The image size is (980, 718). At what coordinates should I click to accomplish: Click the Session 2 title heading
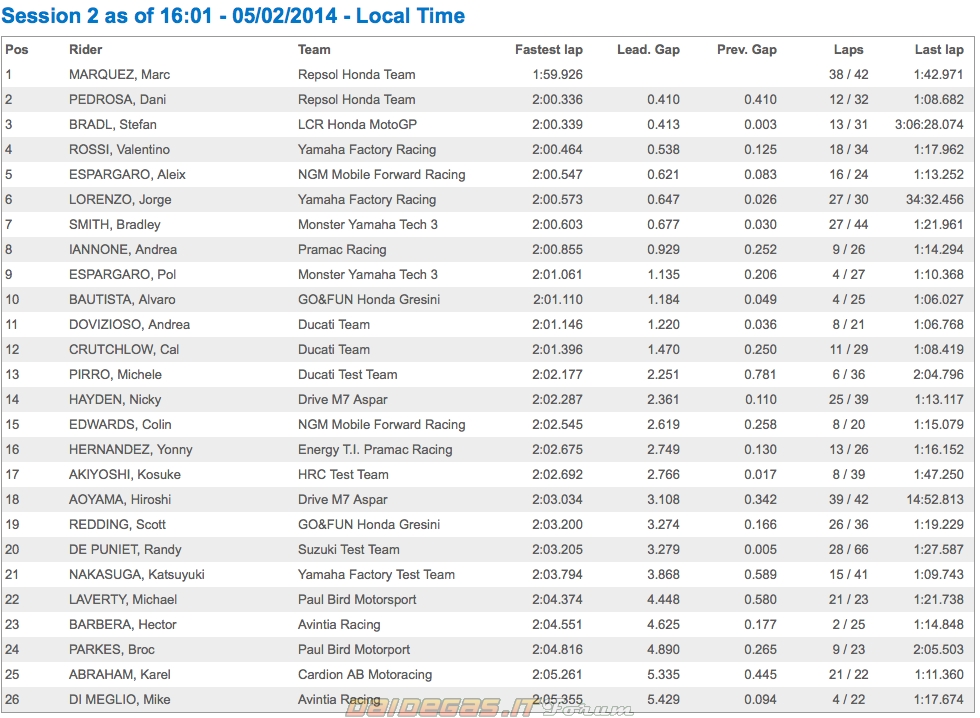click(234, 16)
